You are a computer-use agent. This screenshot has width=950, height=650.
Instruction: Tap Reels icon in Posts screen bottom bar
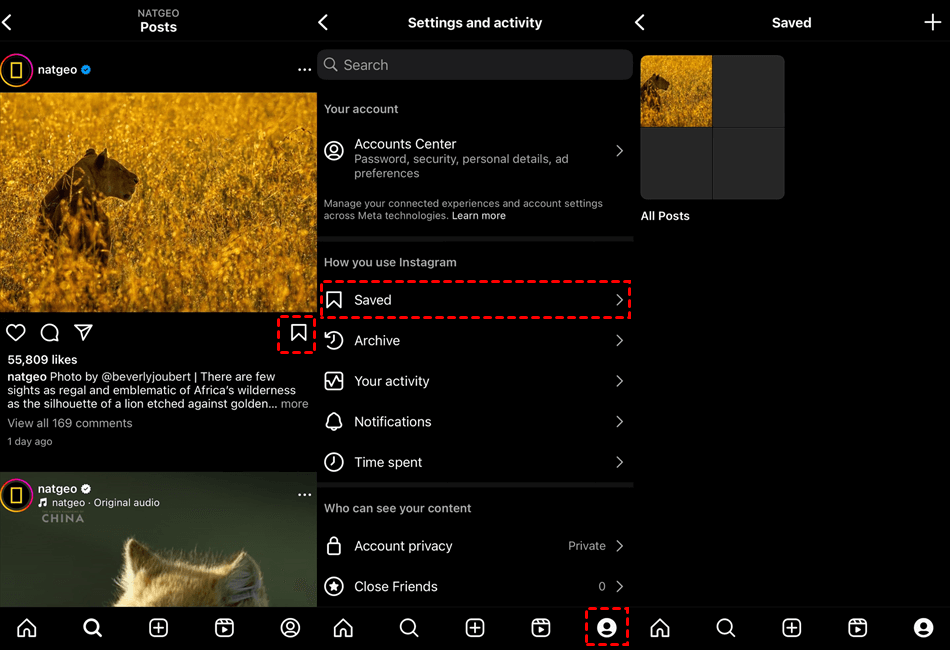225,628
